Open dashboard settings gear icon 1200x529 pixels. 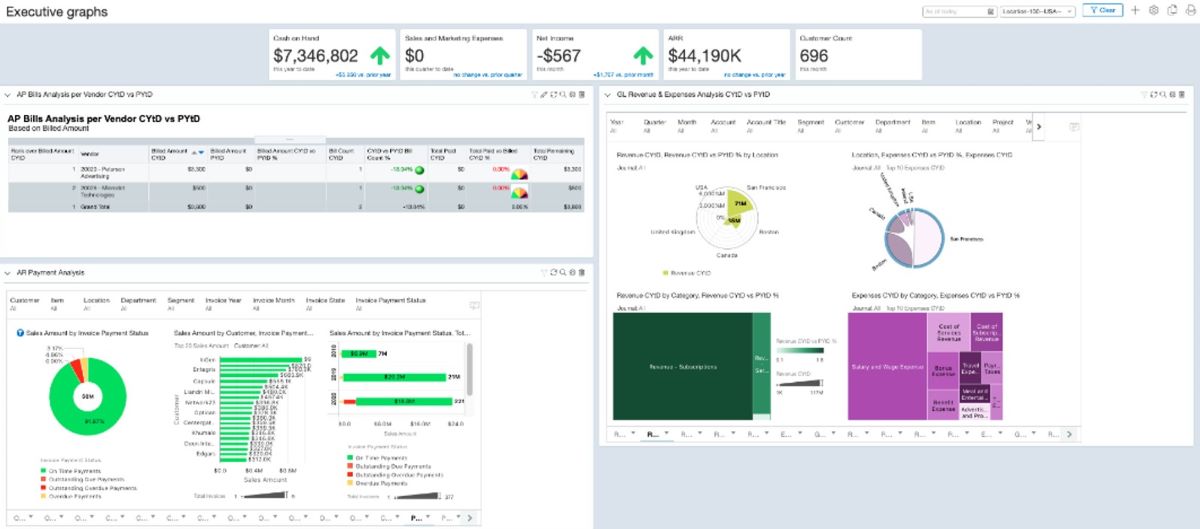(x=1153, y=10)
